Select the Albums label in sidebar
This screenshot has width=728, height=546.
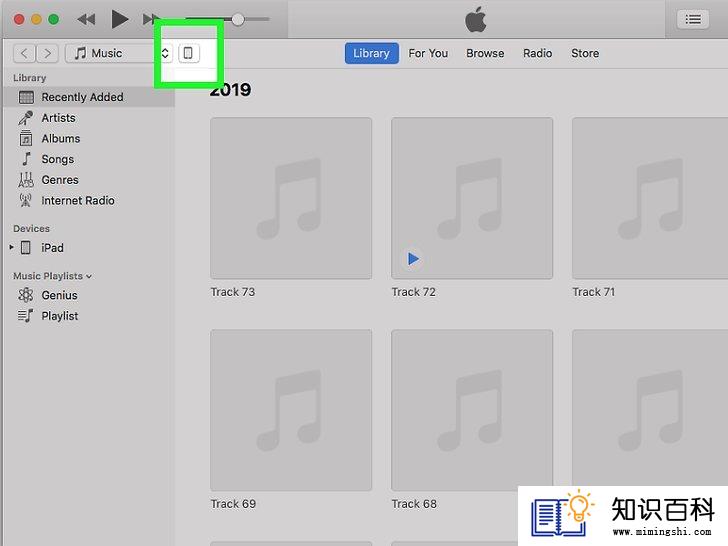[61, 138]
